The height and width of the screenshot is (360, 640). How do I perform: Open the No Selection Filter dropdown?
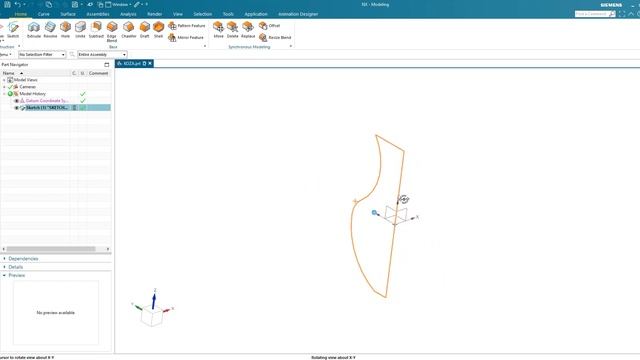42,54
